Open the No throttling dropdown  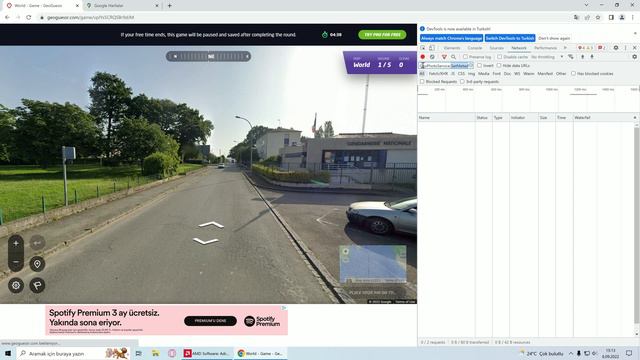547,57
